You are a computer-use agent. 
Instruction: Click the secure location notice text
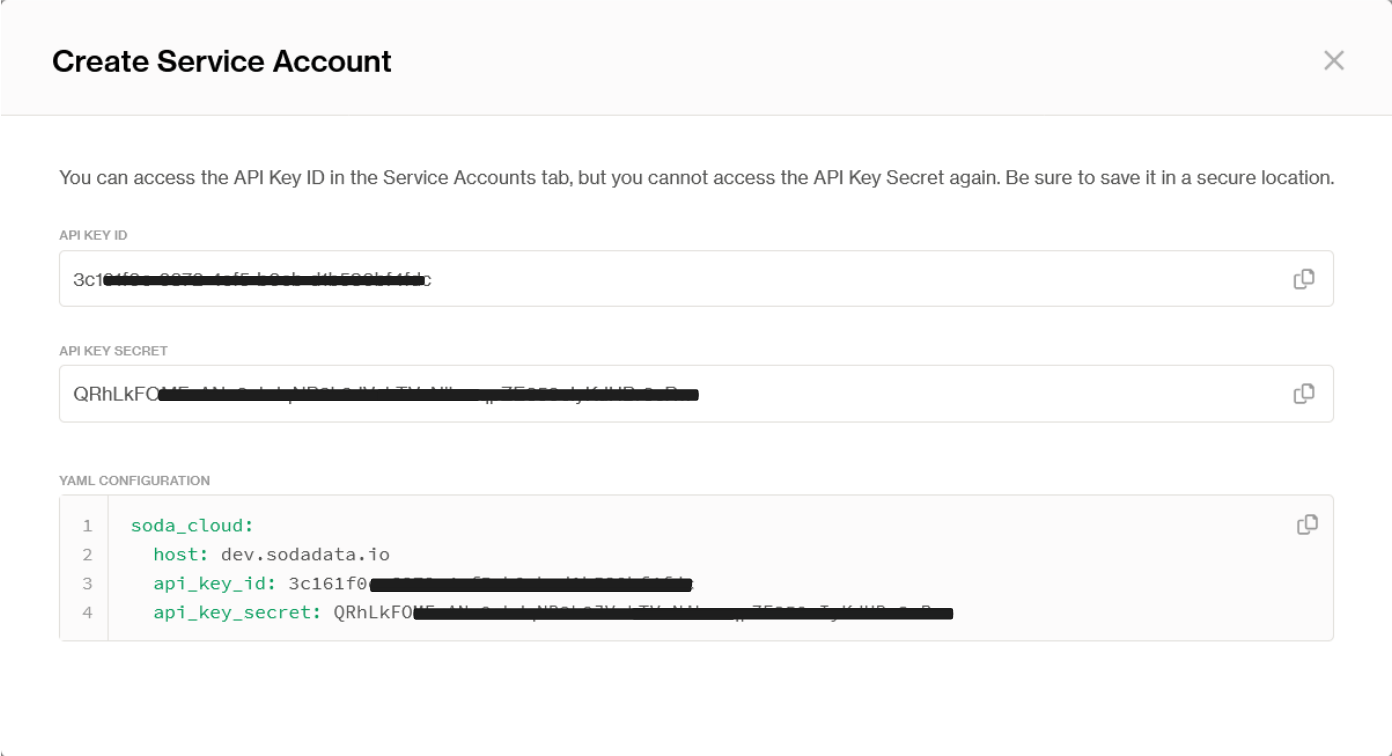click(x=696, y=179)
